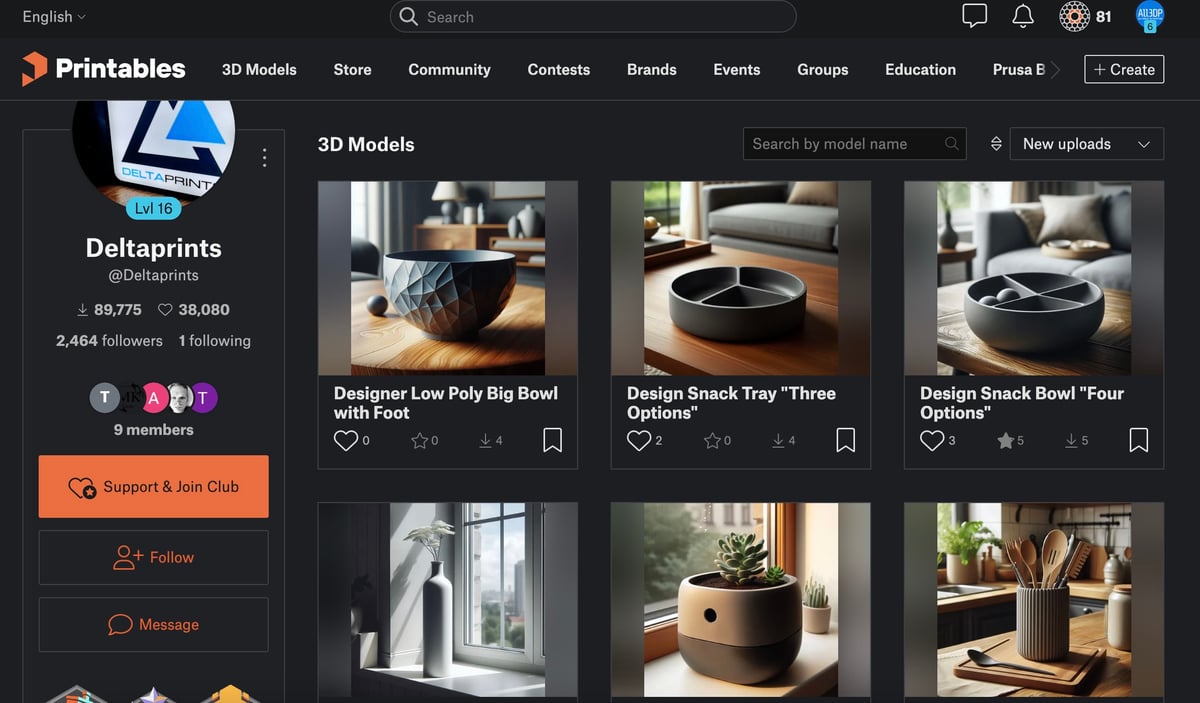
Task: Open the succulent planter model thumbnail
Action: pyautogui.click(x=740, y=600)
